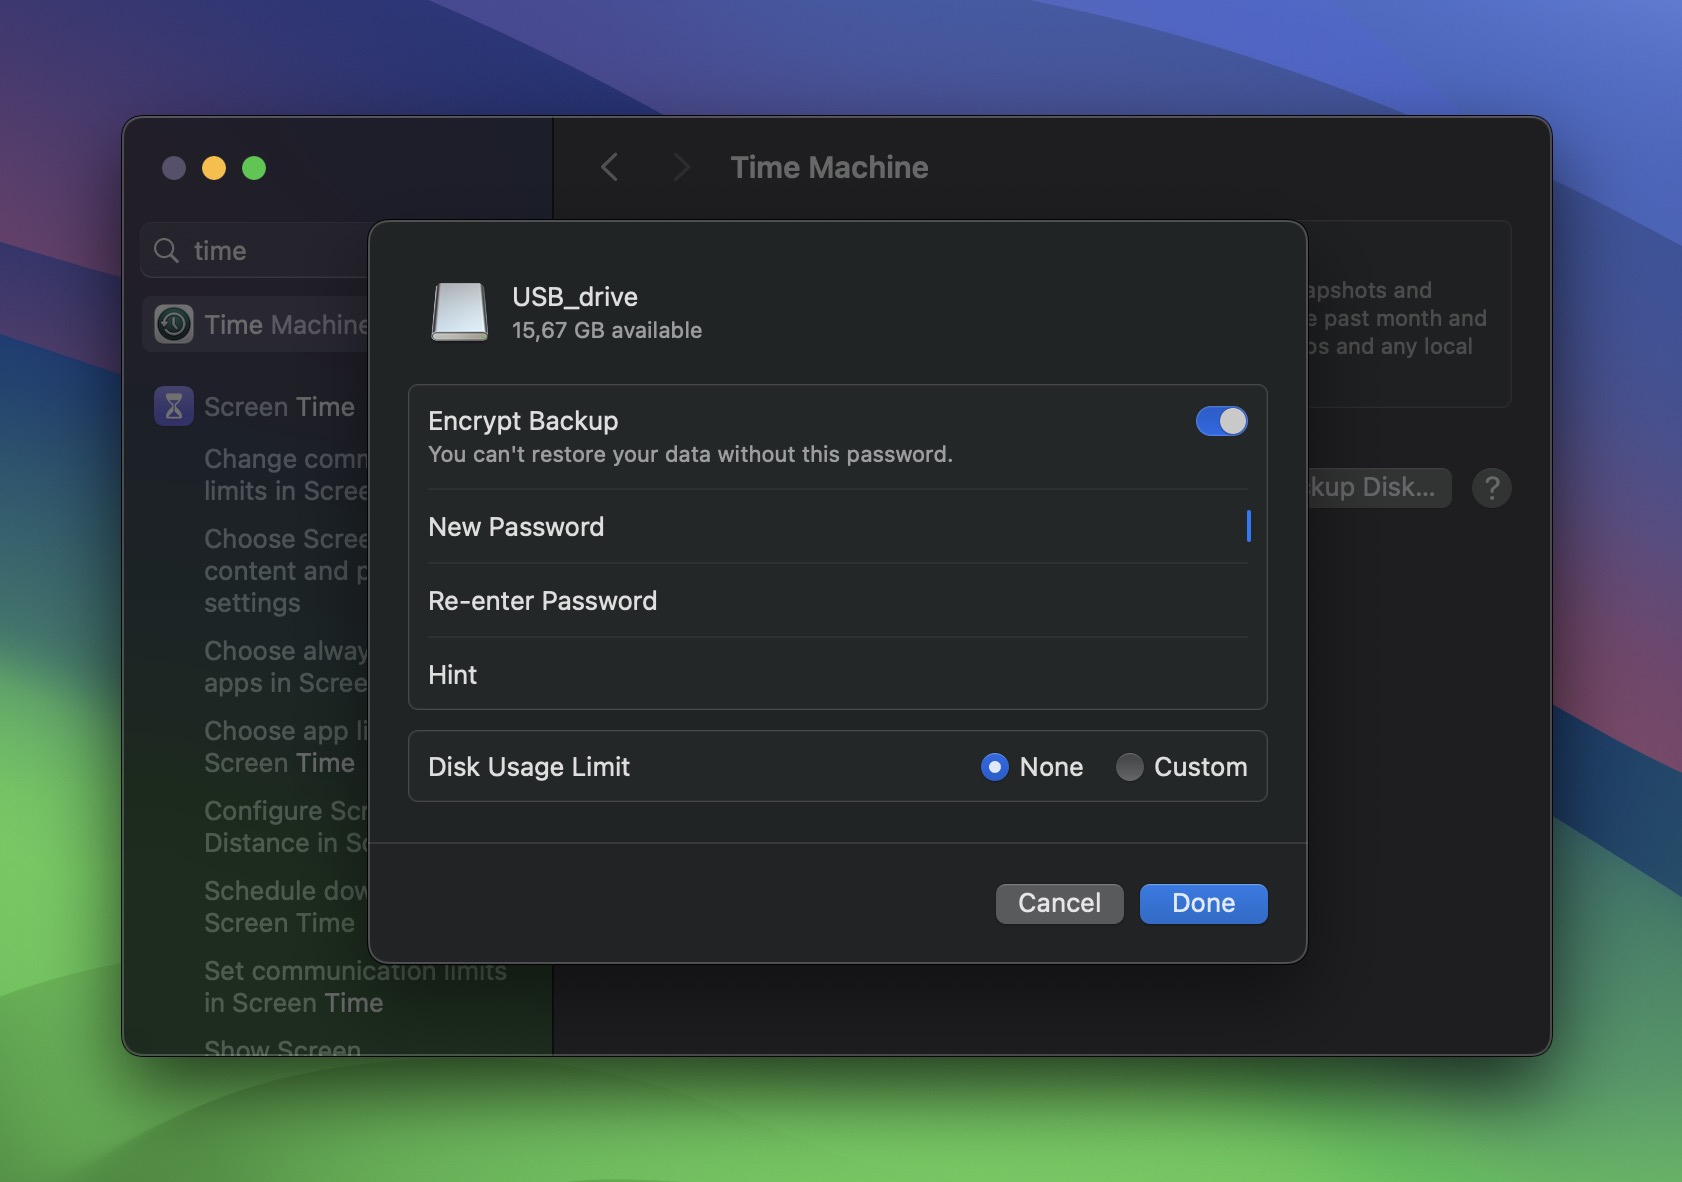
Task: Click the partially hidden Backup Disk button
Action: point(1379,488)
